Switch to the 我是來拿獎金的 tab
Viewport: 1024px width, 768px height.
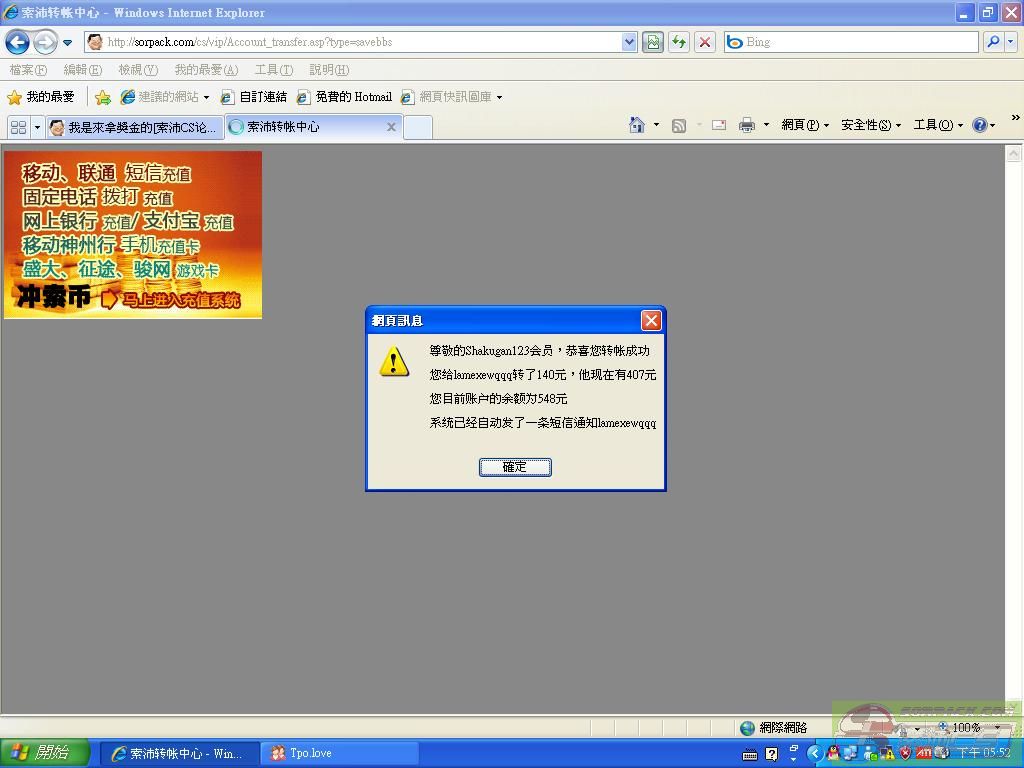(x=133, y=127)
